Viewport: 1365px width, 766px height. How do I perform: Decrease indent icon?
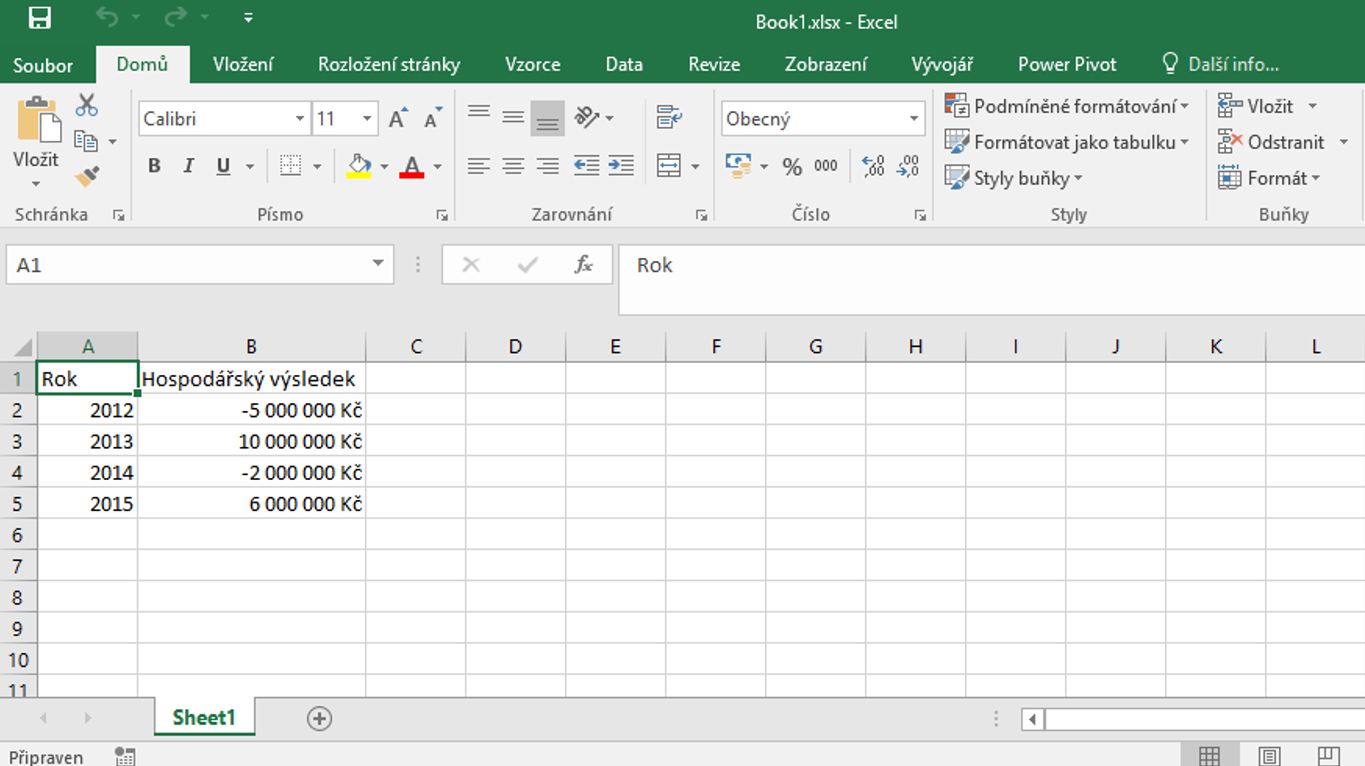pyautogui.click(x=587, y=166)
